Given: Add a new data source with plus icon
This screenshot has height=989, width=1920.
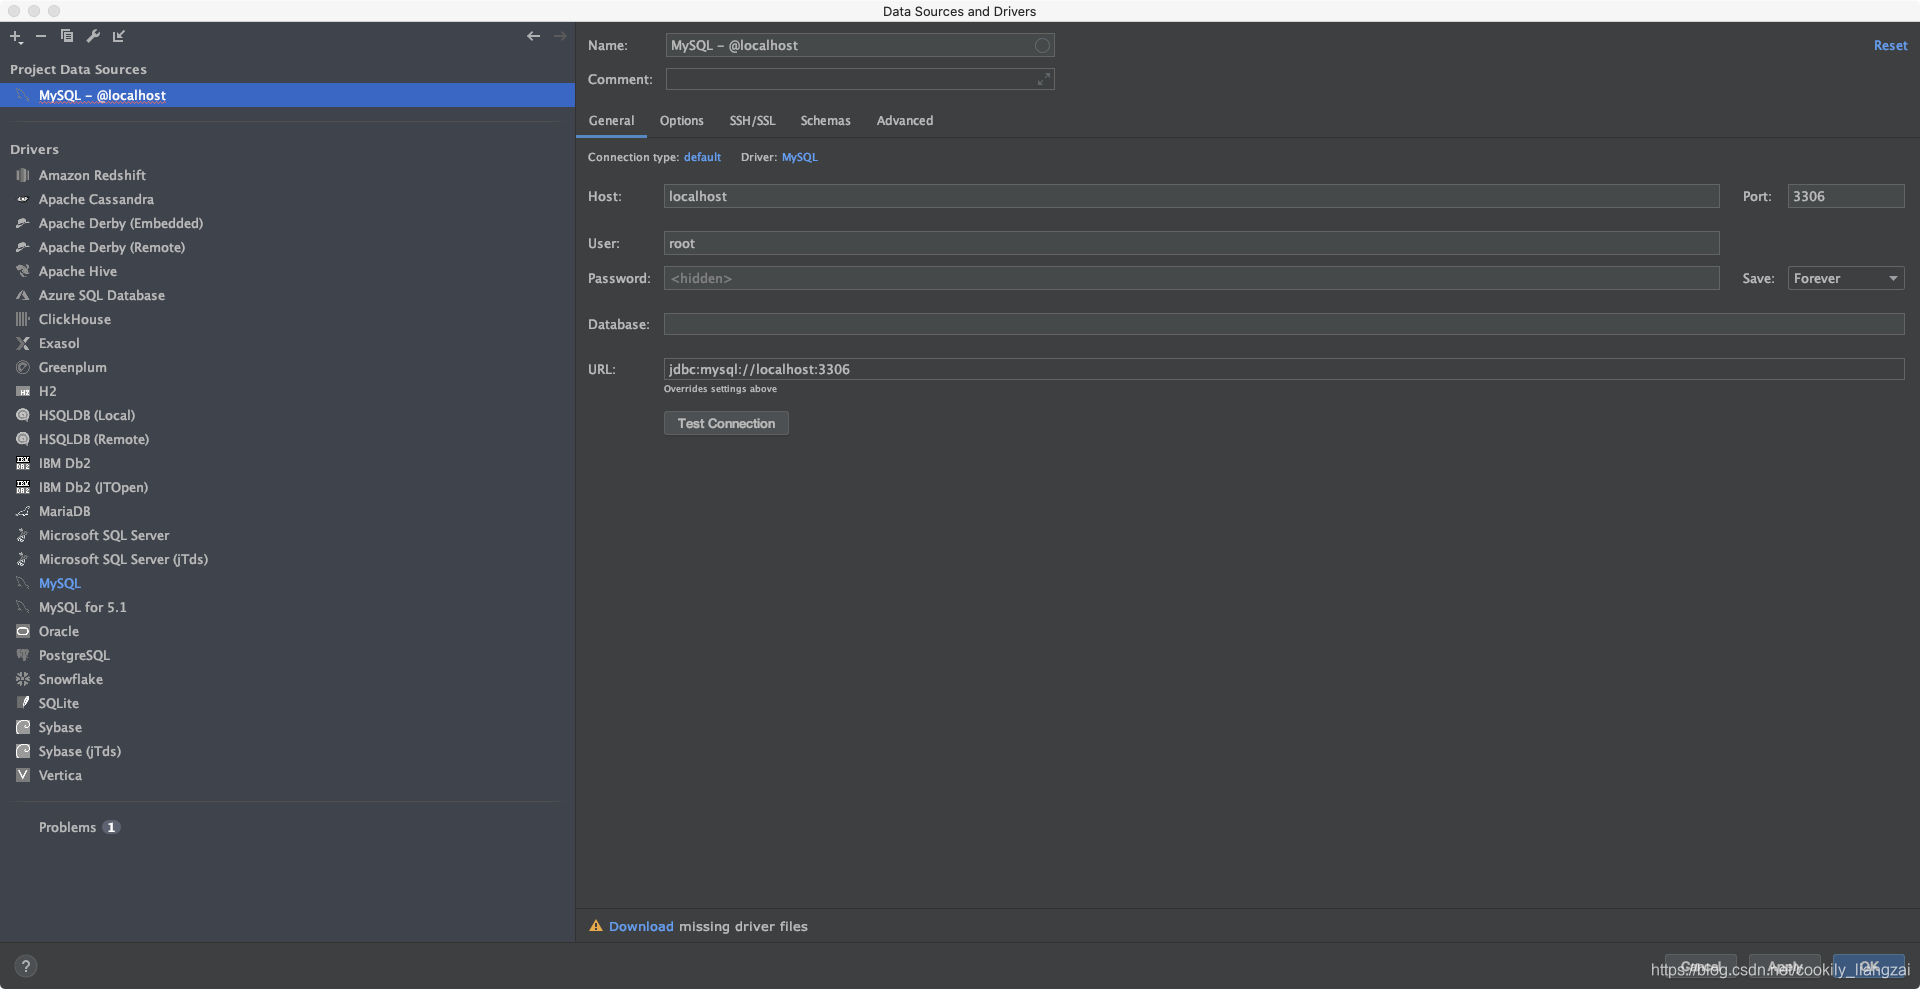Looking at the screenshot, I should pyautogui.click(x=16, y=36).
